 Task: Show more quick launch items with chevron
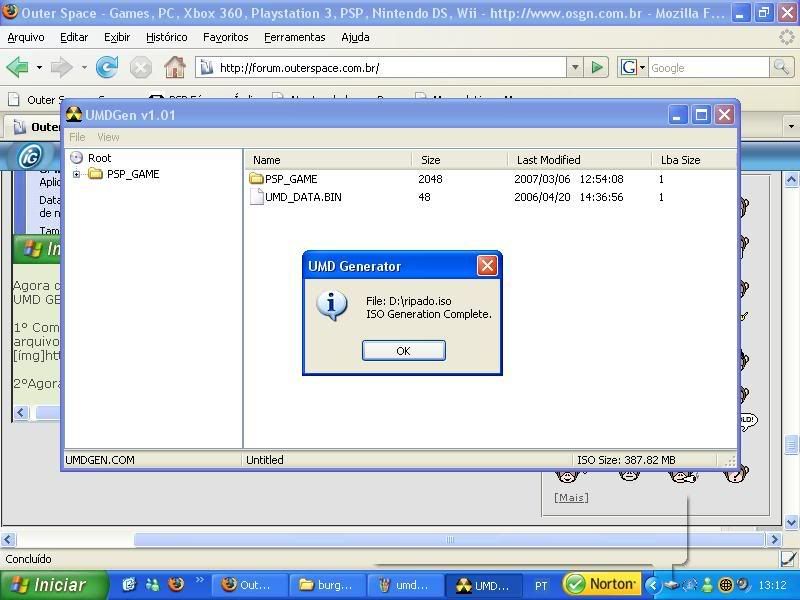point(199,580)
